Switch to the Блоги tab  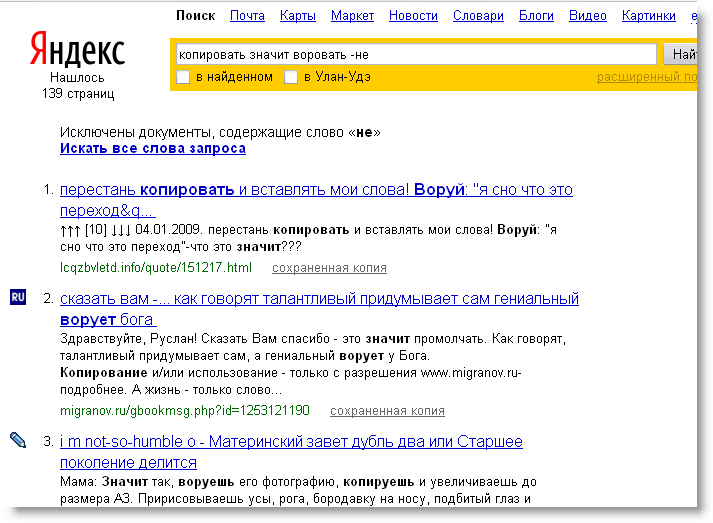536,16
